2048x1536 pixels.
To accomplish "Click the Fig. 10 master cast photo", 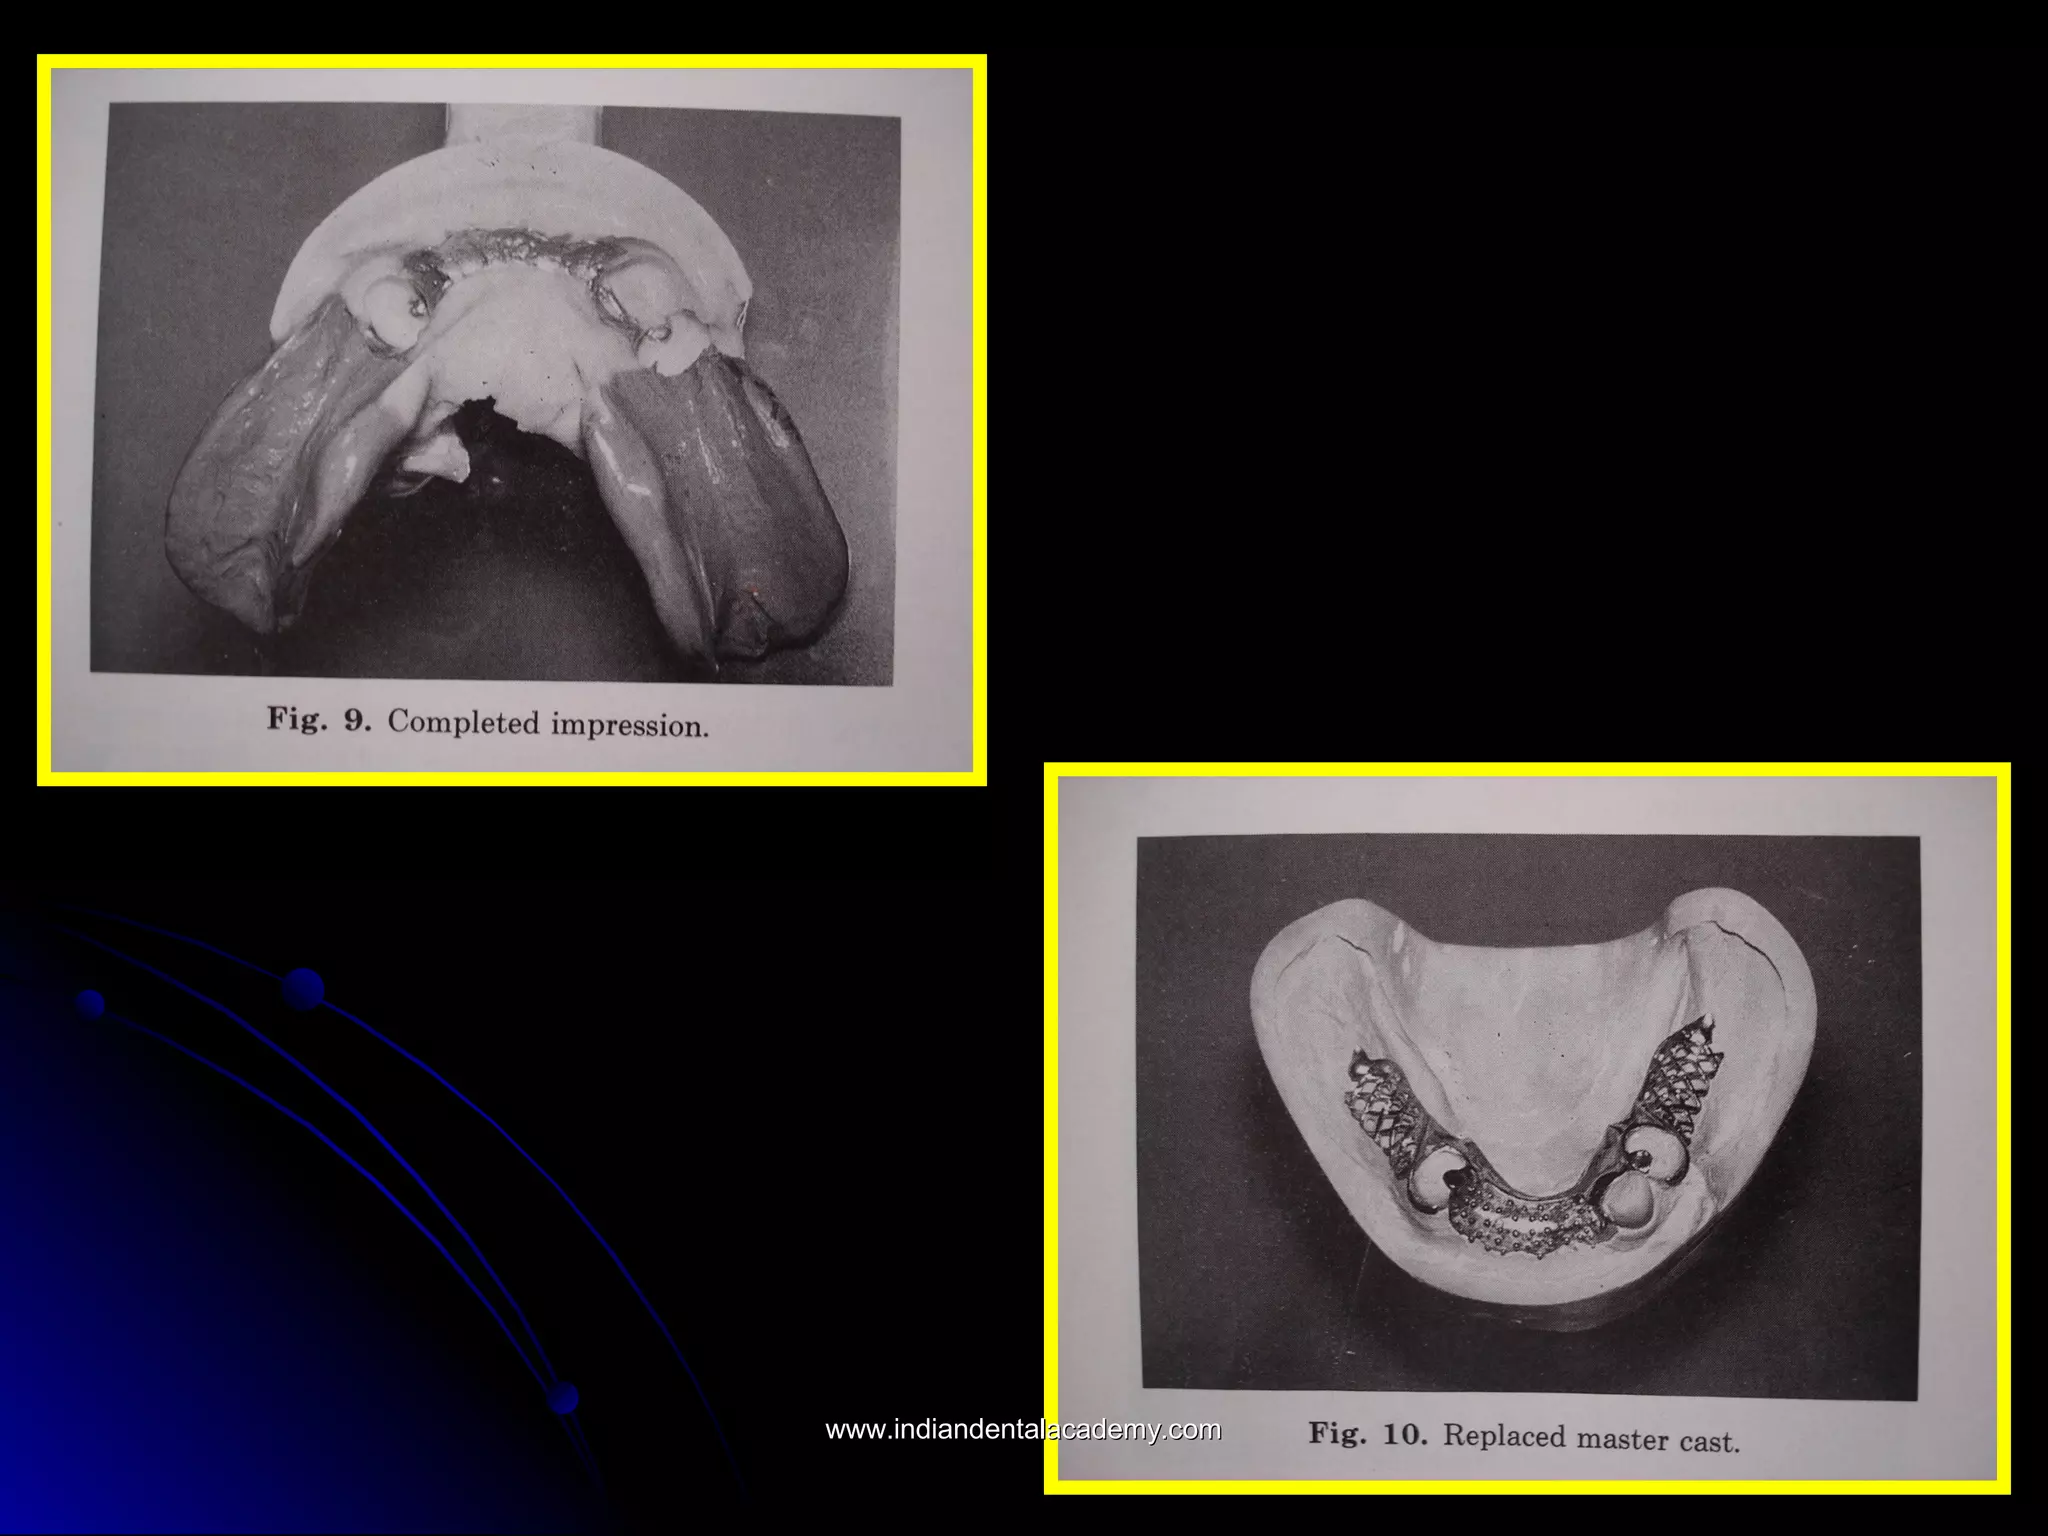I will [1528, 1116].
